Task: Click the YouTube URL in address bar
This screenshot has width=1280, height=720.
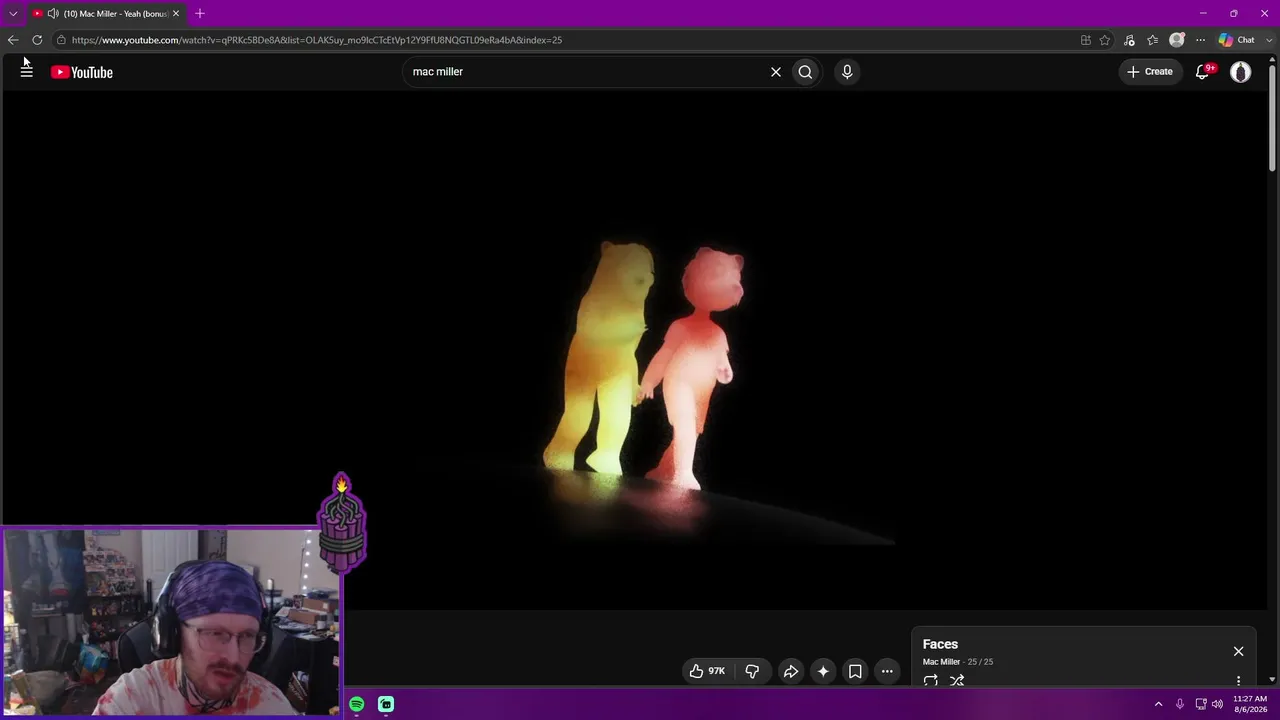Action: 317,40
